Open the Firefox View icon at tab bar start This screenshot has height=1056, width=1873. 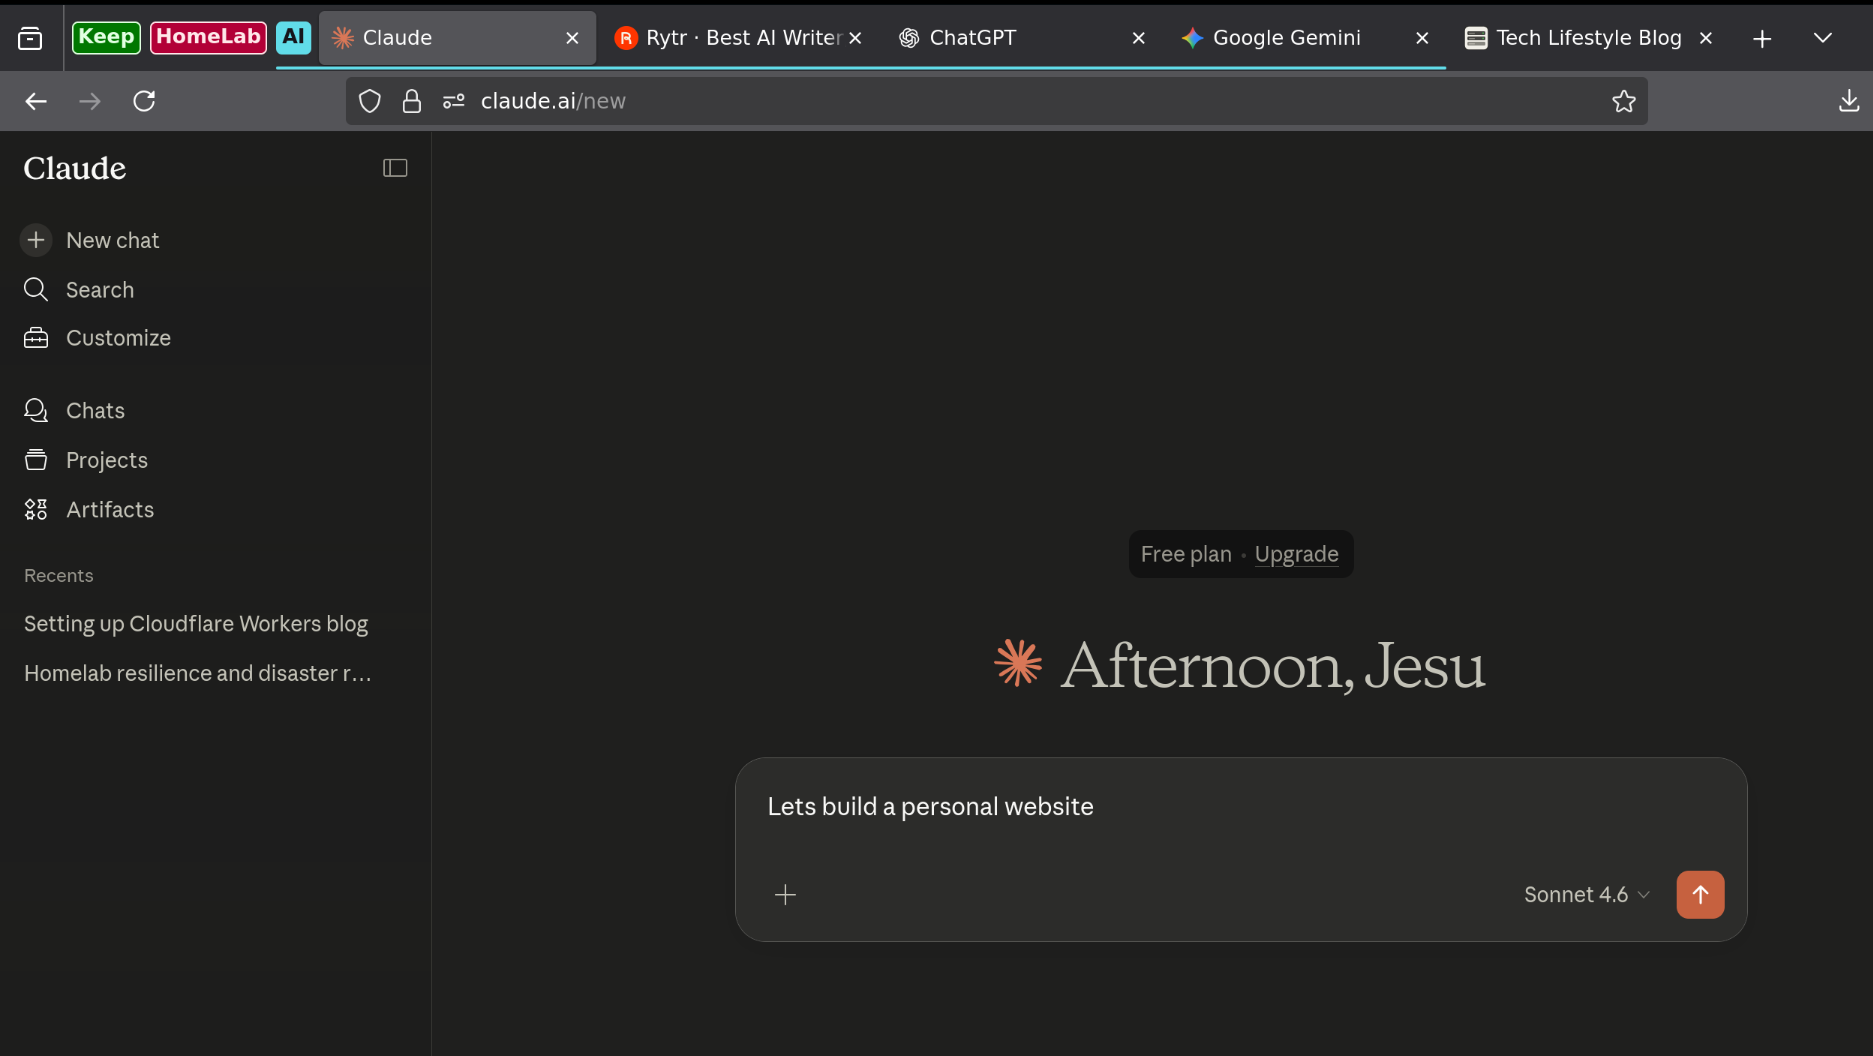30,38
